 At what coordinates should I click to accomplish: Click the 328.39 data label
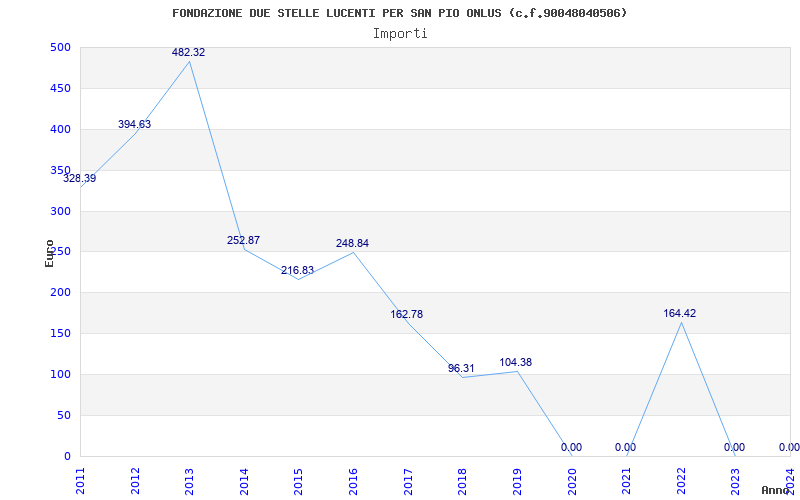(x=80, y=179)
